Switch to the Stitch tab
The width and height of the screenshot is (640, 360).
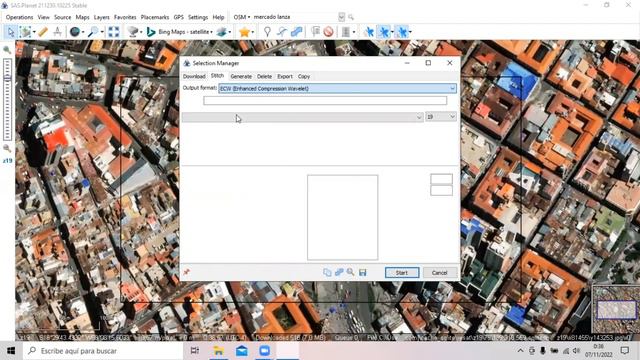pyautogui.click(x=217, y=76)
